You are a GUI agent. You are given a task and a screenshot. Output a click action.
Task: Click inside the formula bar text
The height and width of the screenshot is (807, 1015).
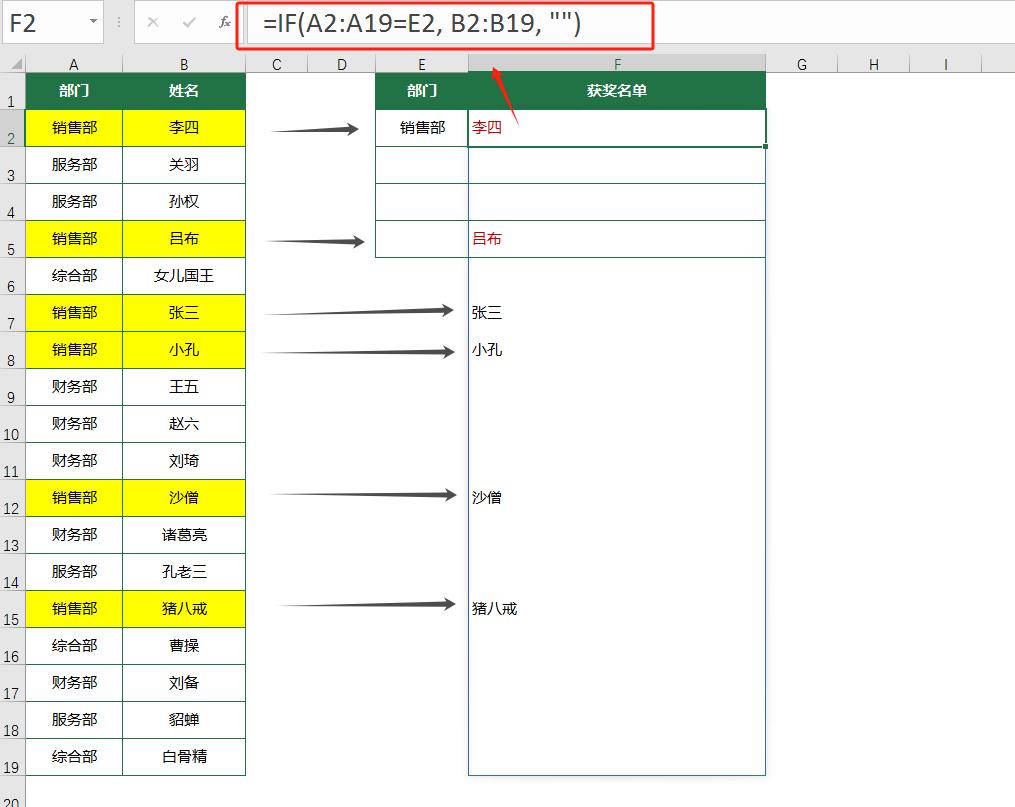pos(422,24)
